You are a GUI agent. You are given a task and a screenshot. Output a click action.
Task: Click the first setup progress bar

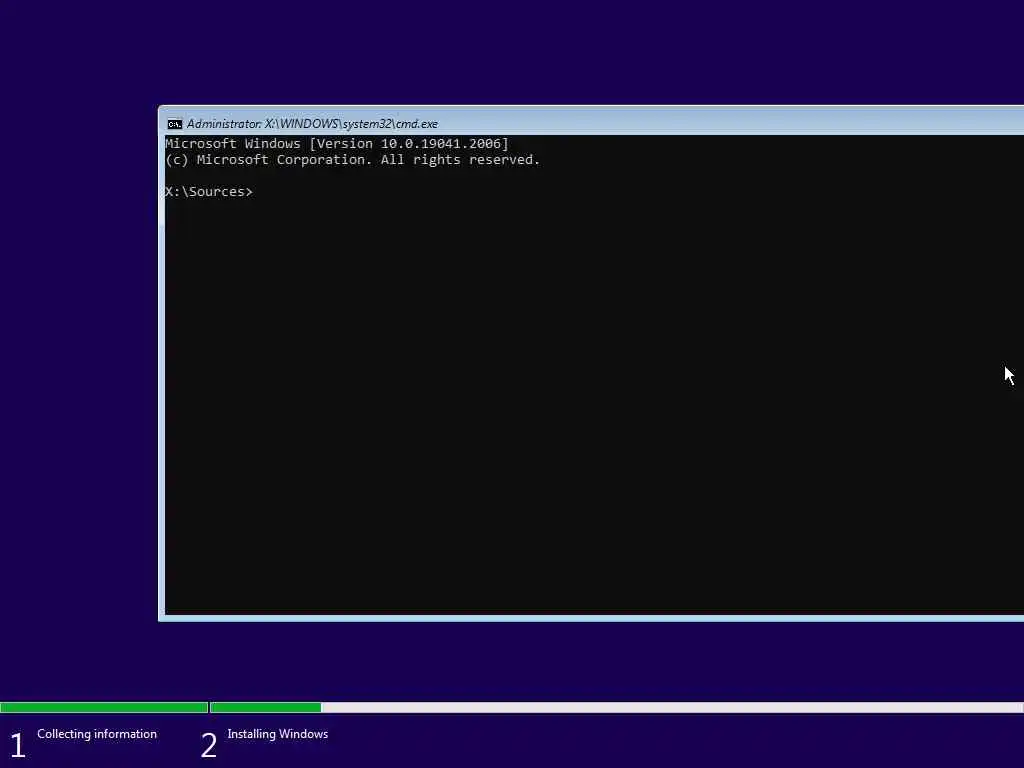pyautogui.click(x=104, y=707)
